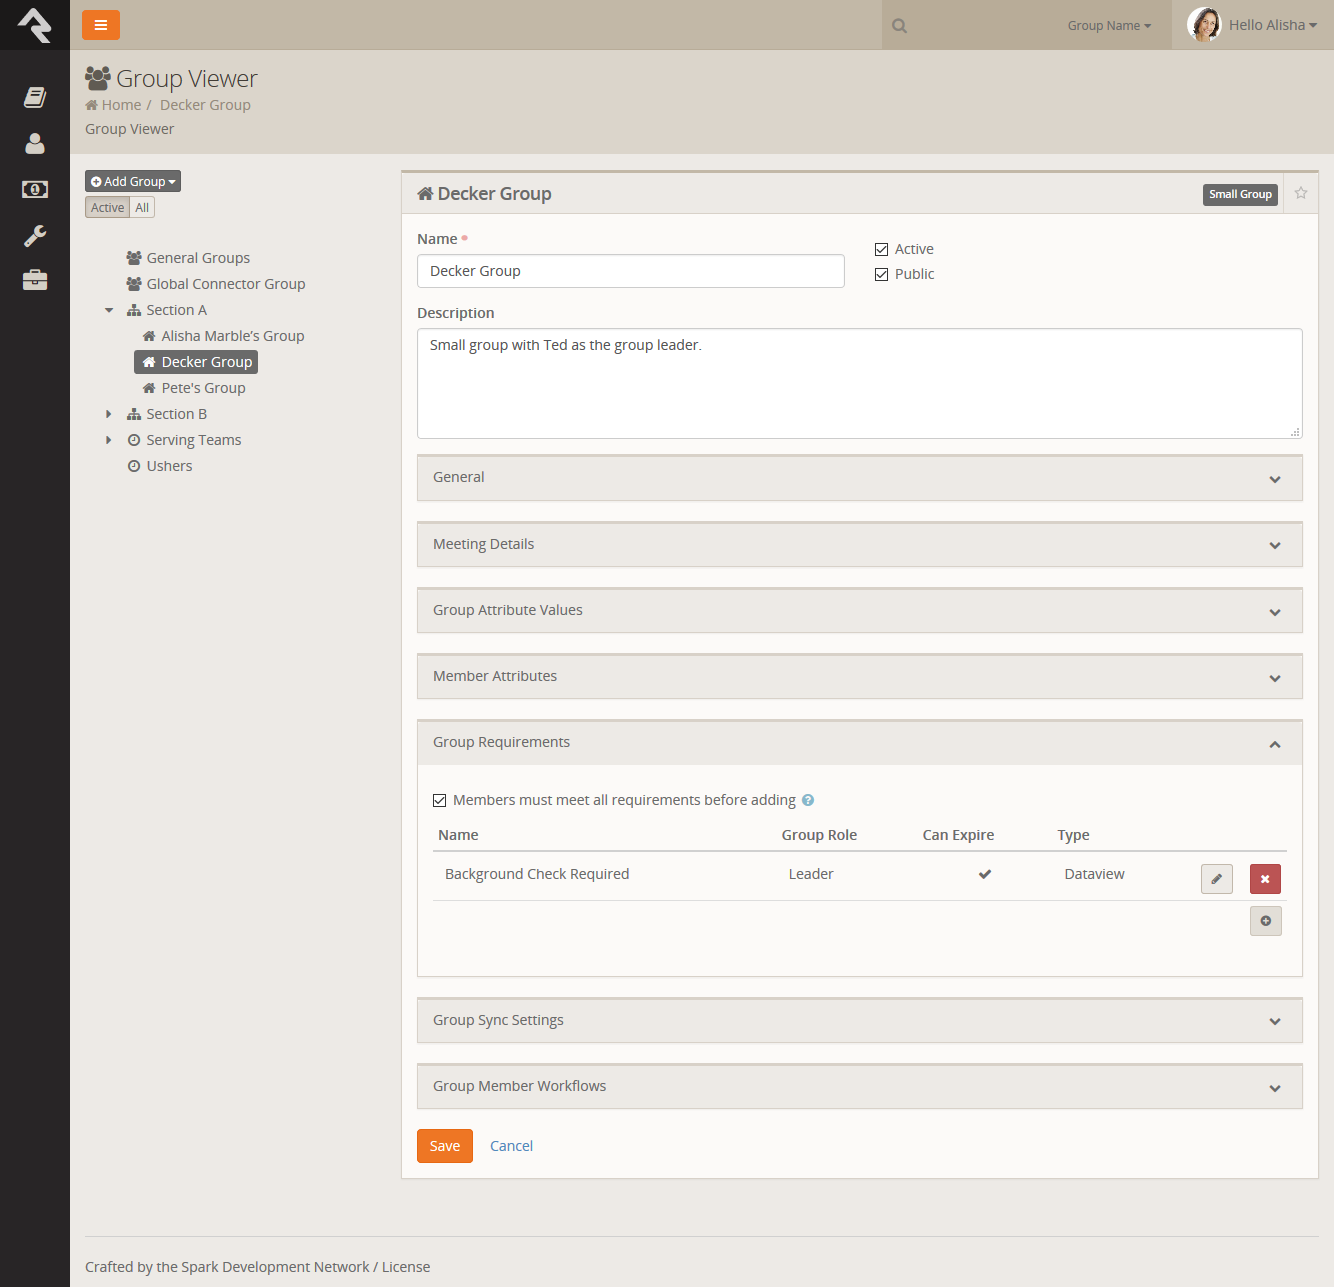This screenshot has width=1334, height=1287.
Task: Switch the group filter to All
Action: (142, 208)
